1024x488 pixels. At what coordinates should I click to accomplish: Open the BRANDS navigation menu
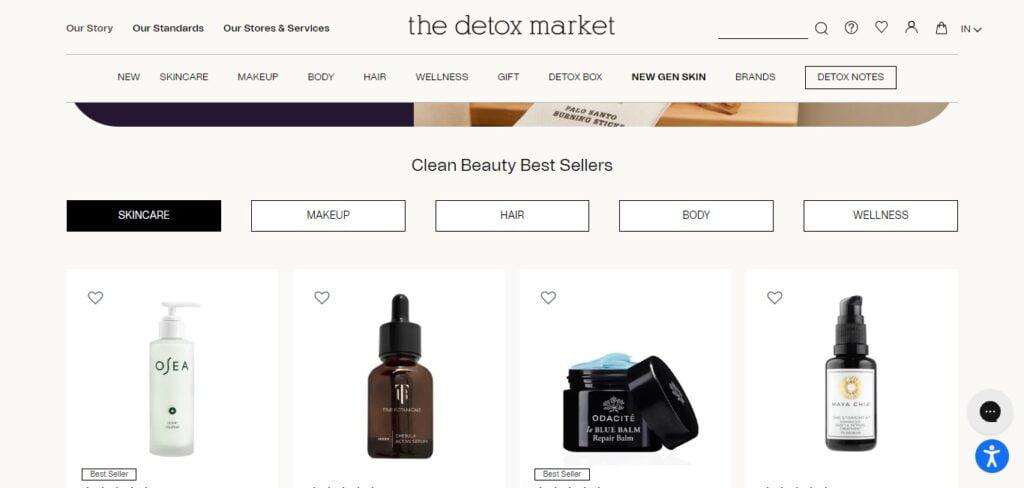click(x=755, y=77)
